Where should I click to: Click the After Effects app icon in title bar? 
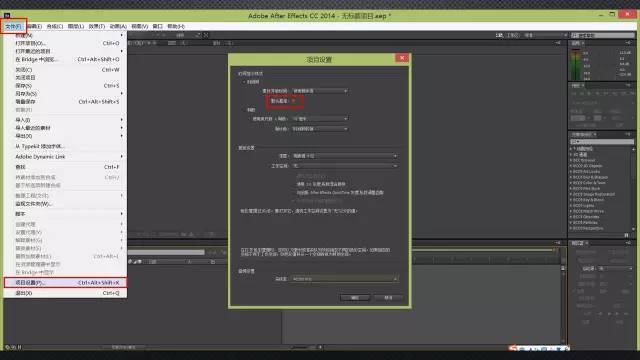coord(7,16)
